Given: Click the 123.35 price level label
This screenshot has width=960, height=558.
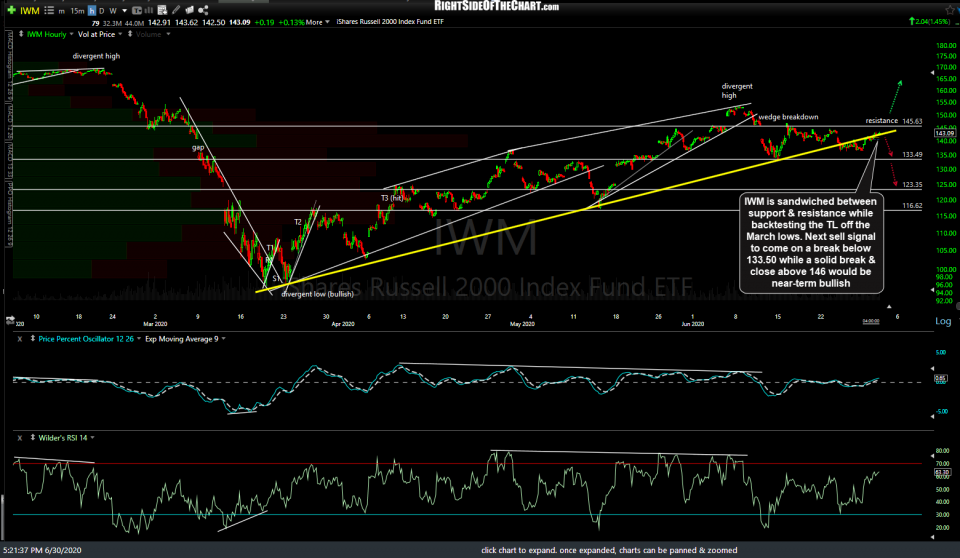Looking at the screenshot, I should pyautogui.click(x=912, y=184).
